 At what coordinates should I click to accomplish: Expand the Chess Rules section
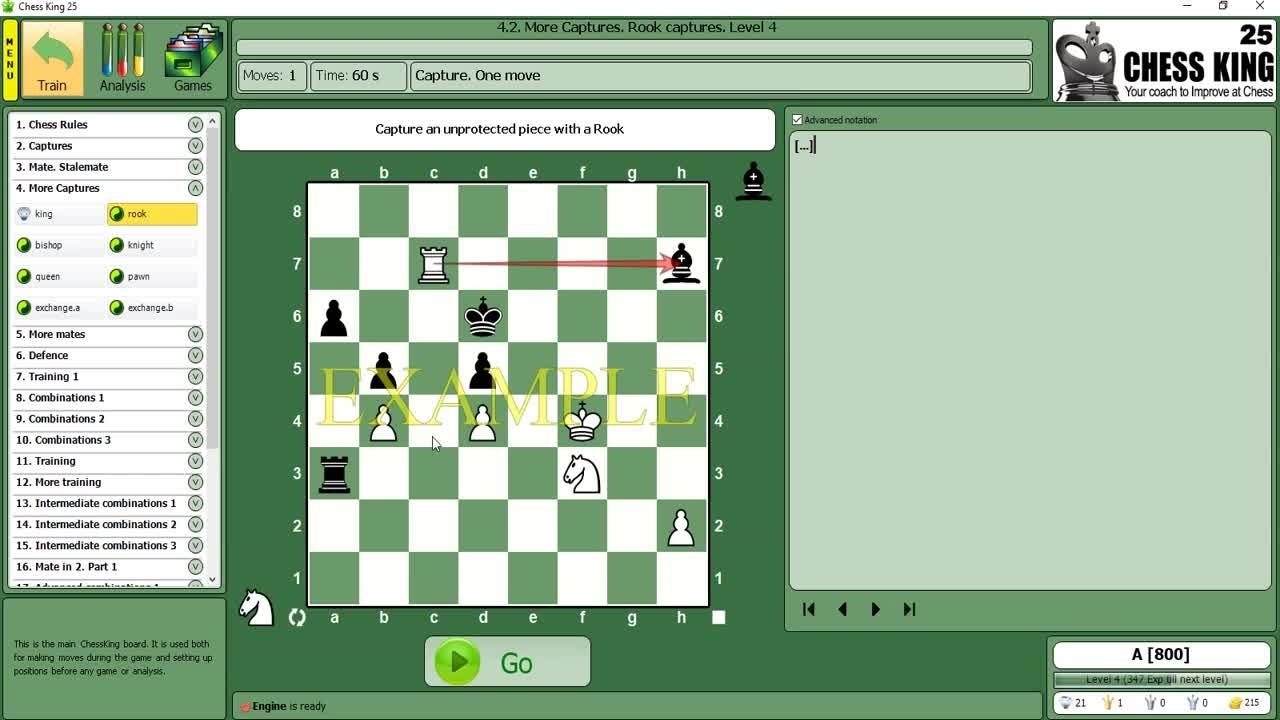point(195,125)
